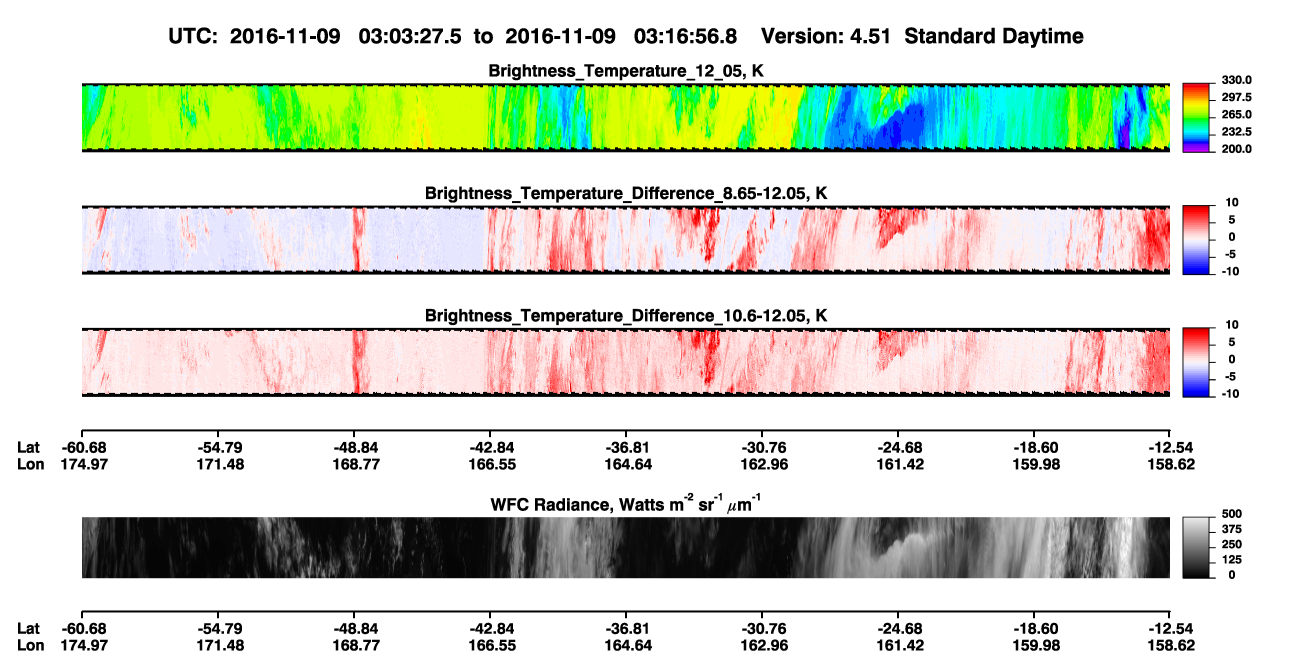Select the 10.6-12.05 difference image strip
The image size is (1300, 667).
pyautogui.click(x=625, y=362)
